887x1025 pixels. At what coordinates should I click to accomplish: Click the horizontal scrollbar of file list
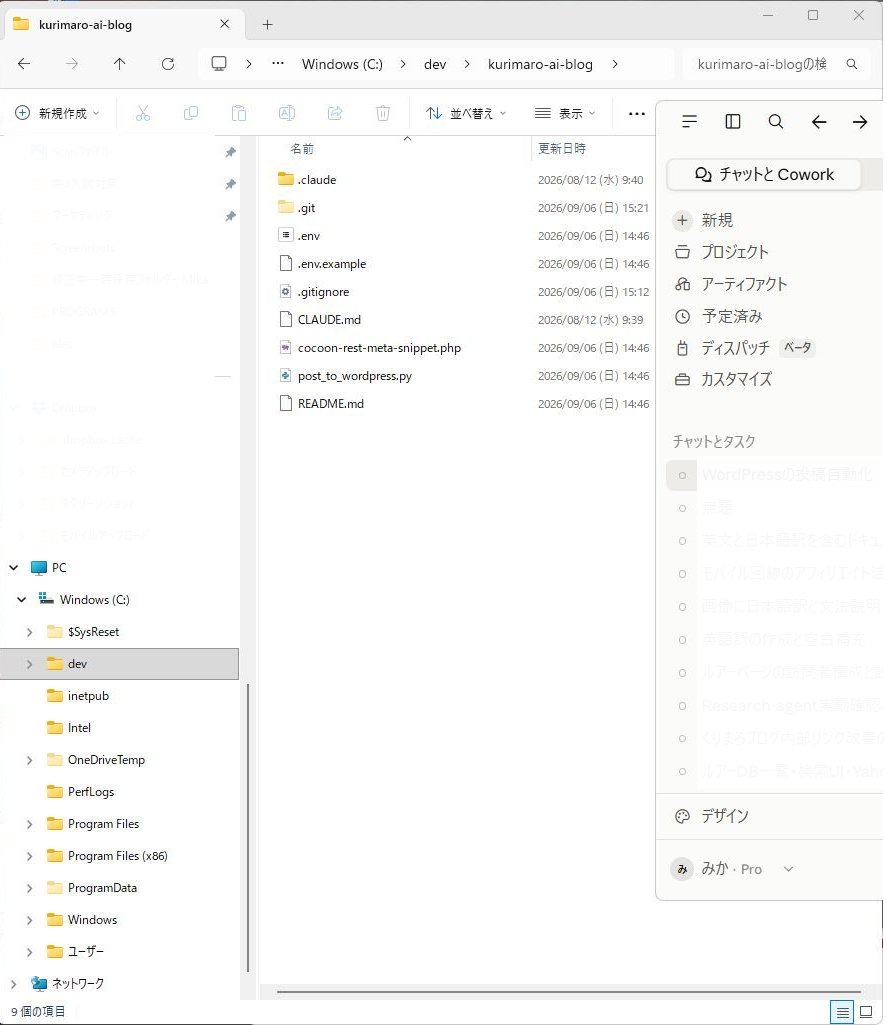(x=569, y=992)
